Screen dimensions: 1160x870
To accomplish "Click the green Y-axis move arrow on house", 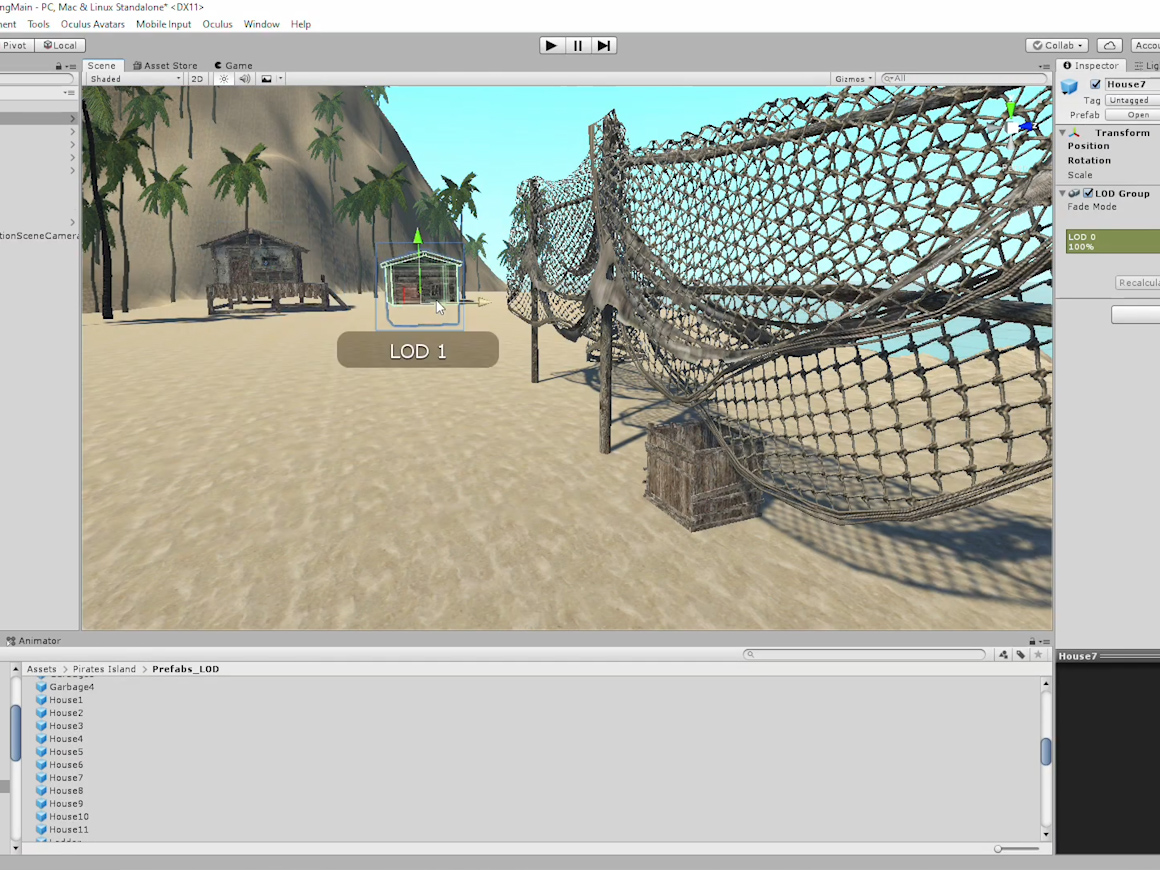I will tap(418, 238).
